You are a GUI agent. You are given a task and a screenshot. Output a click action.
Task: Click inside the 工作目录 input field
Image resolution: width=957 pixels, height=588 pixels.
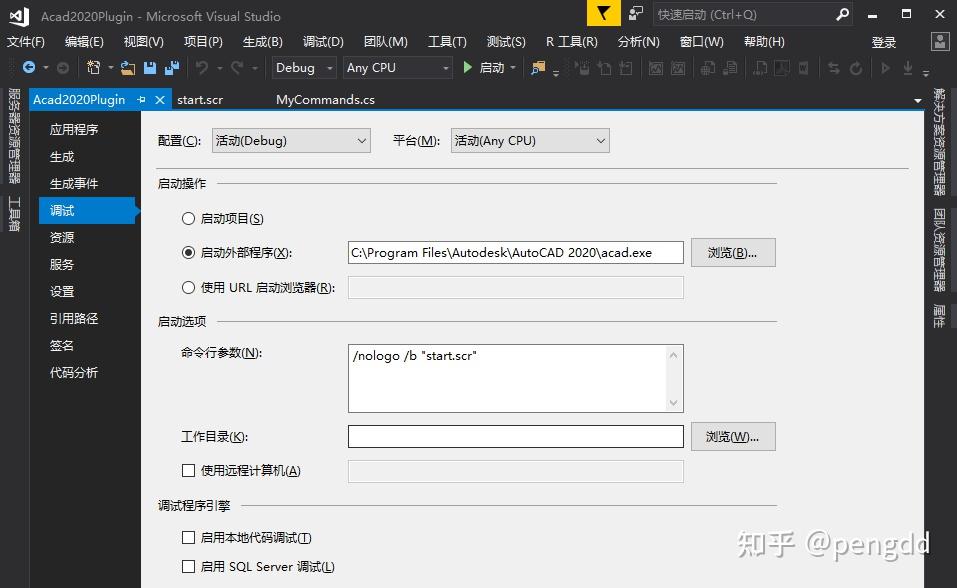tap(514, 436)
